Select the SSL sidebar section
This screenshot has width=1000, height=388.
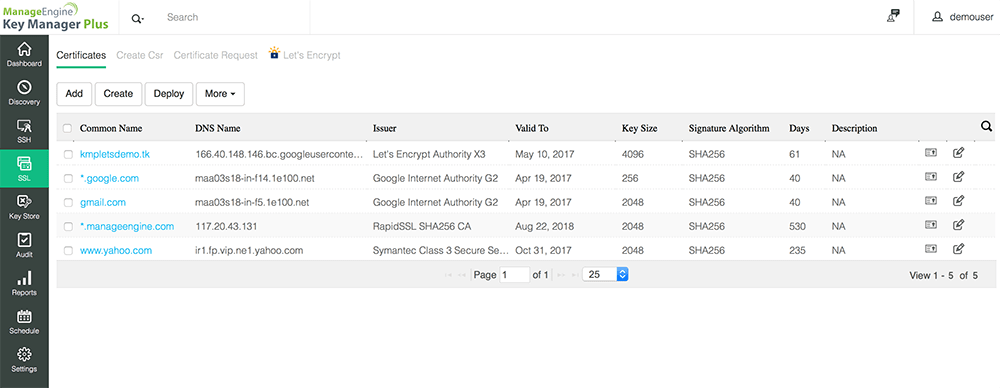click(24, 169)
